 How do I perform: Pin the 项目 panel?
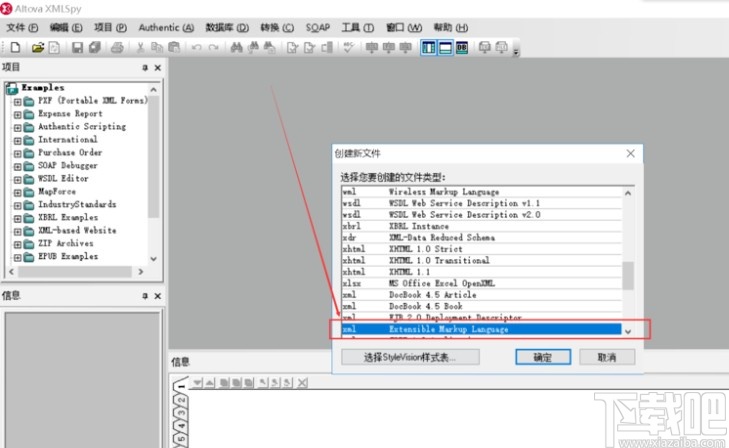(145, 68)
